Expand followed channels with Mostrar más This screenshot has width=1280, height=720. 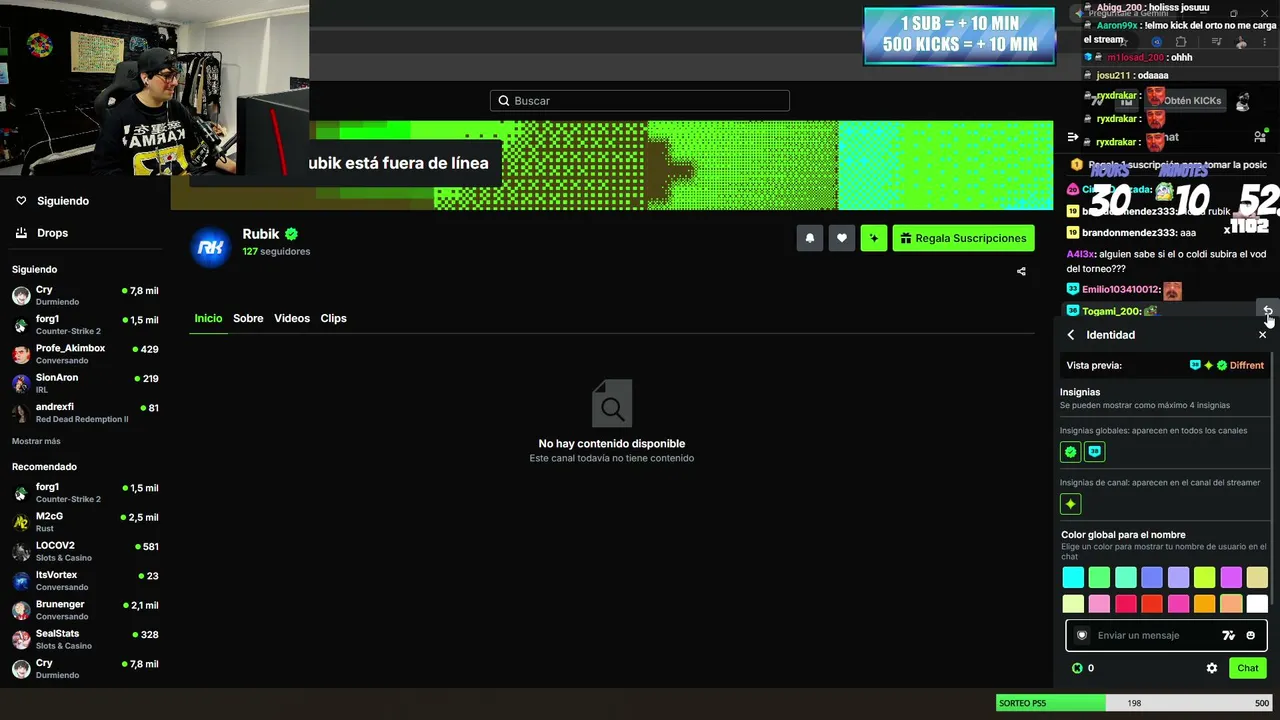[36, 441]
